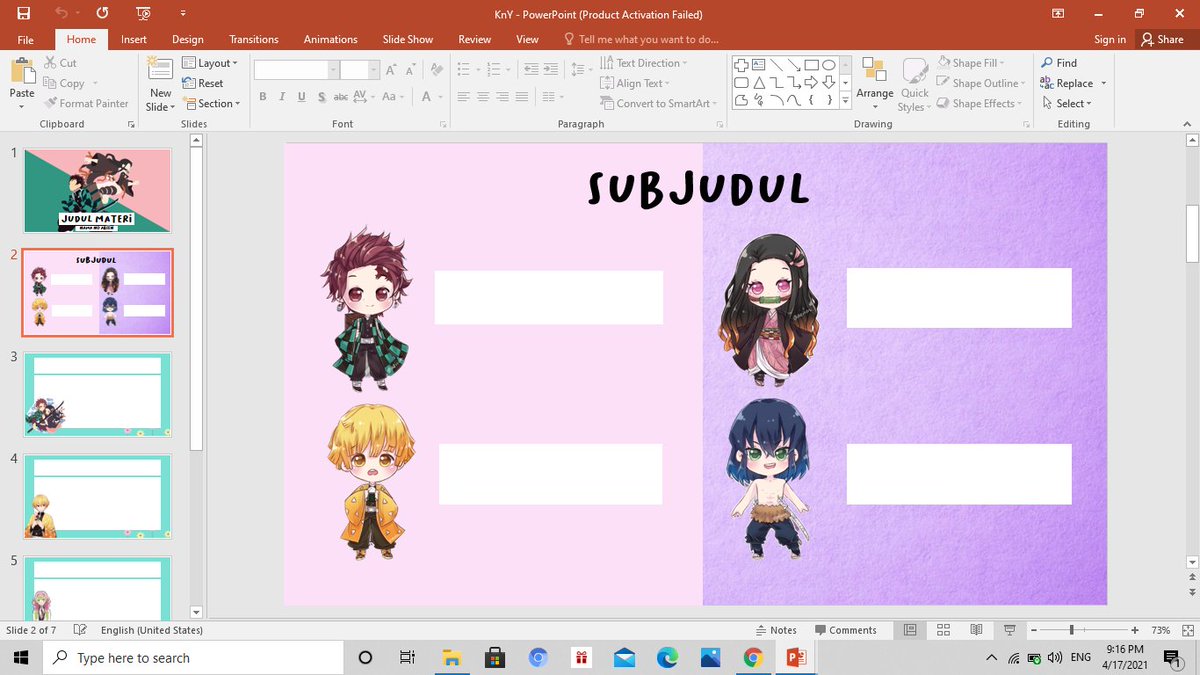This screenshot has width=1200, height=675.
Task: Toggle Justify paragraph alignment
Action: coord(521,97)
